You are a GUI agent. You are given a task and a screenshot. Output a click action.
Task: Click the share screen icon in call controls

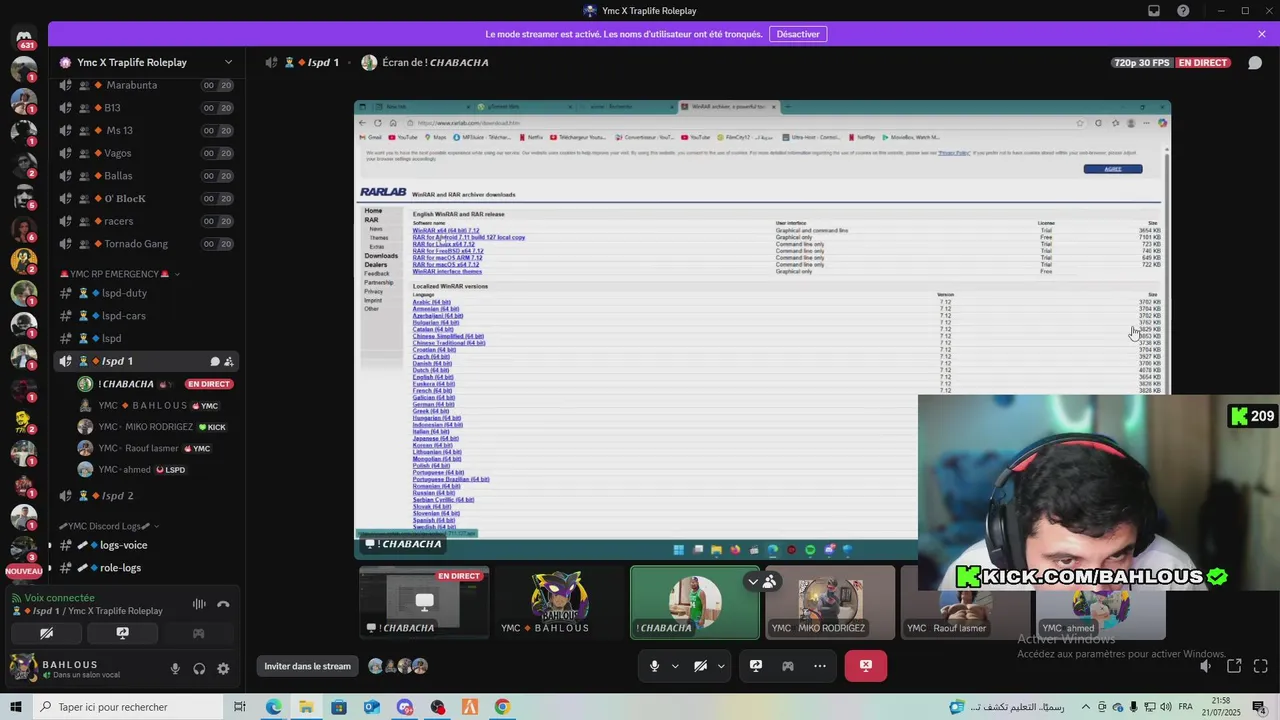point(756,666)
